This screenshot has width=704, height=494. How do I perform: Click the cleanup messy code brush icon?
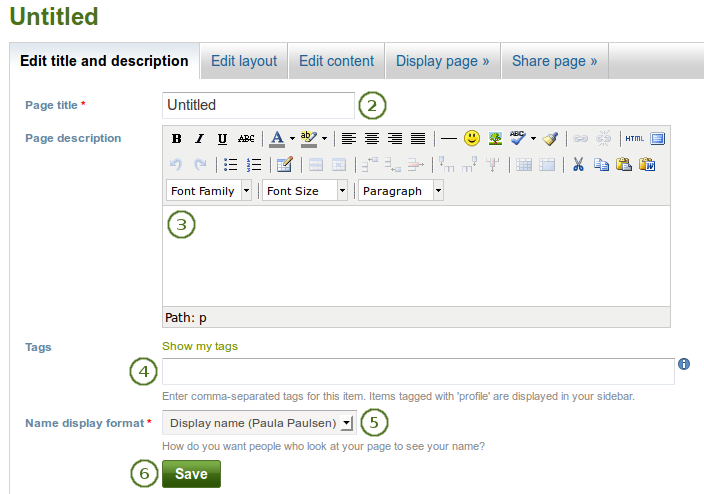[551, 139]
